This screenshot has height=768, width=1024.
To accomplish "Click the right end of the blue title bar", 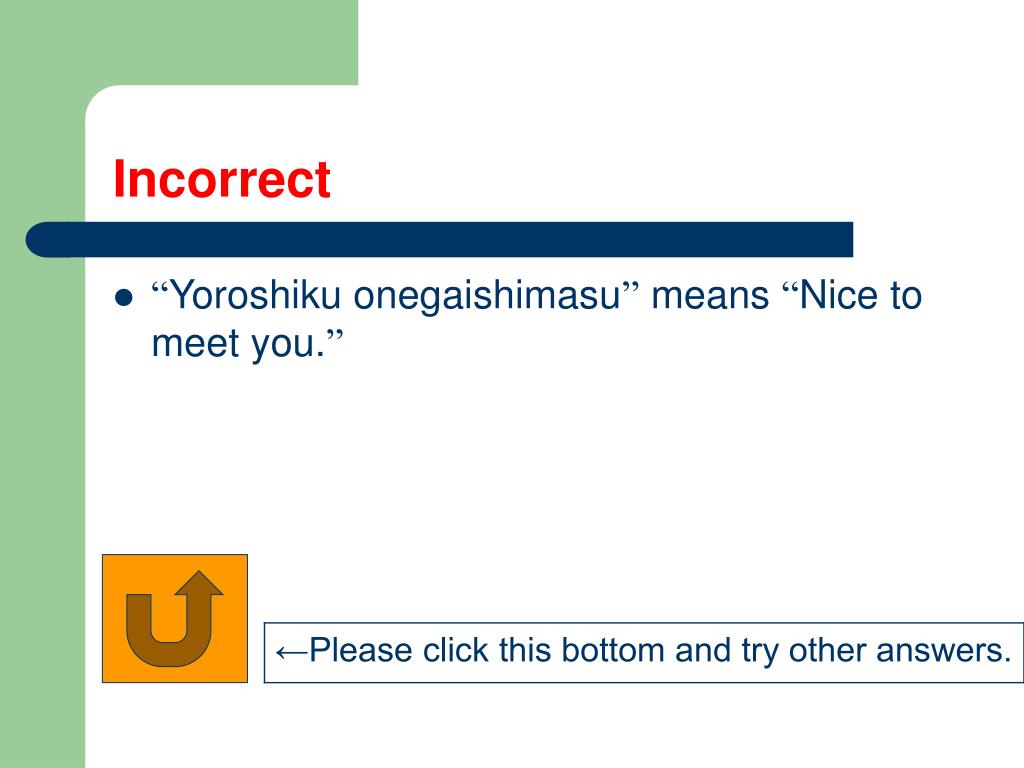I will point(842,240).
